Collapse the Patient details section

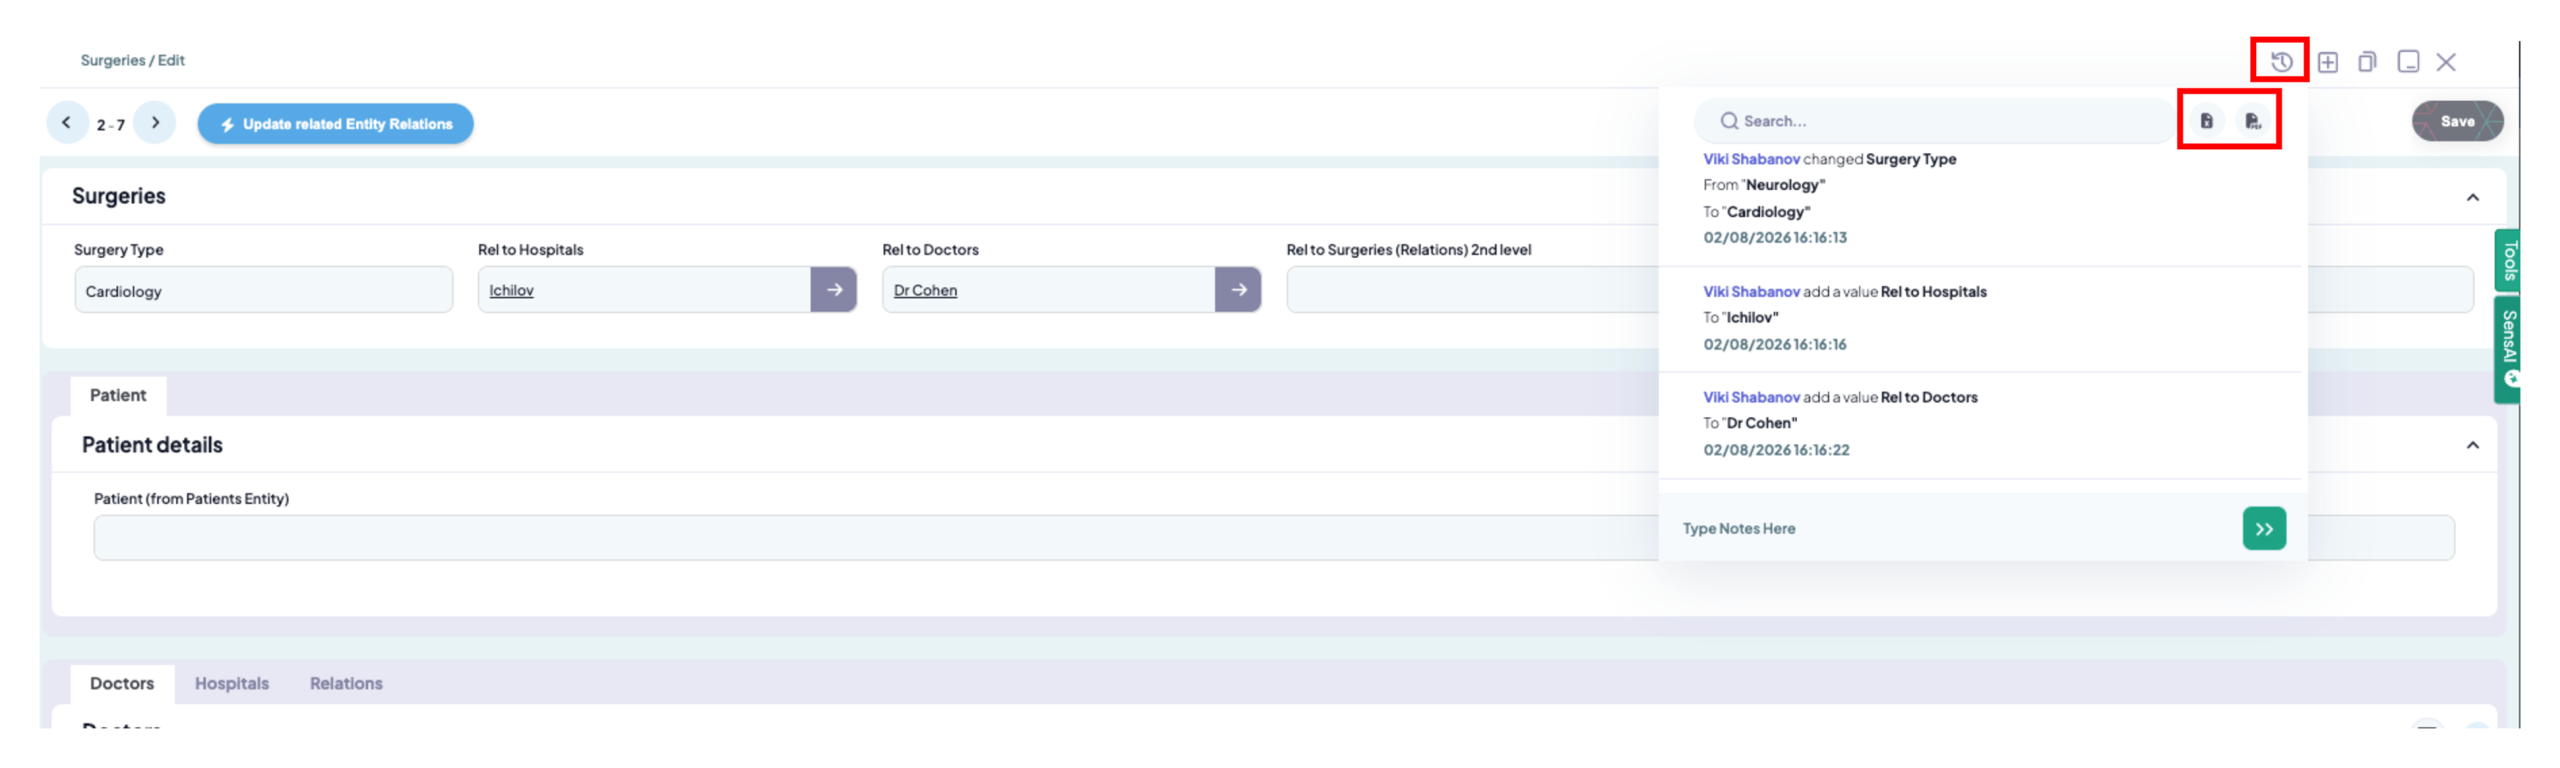pyautogui.click(x=2472, y=445)
